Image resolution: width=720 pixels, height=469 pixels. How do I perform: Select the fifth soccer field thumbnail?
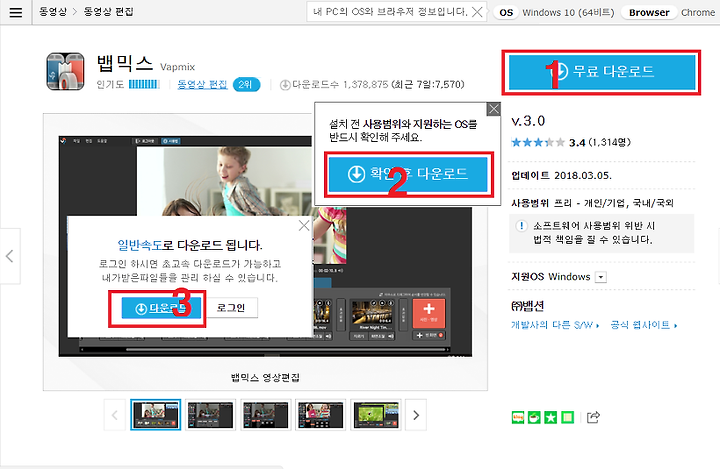point(376,415)
